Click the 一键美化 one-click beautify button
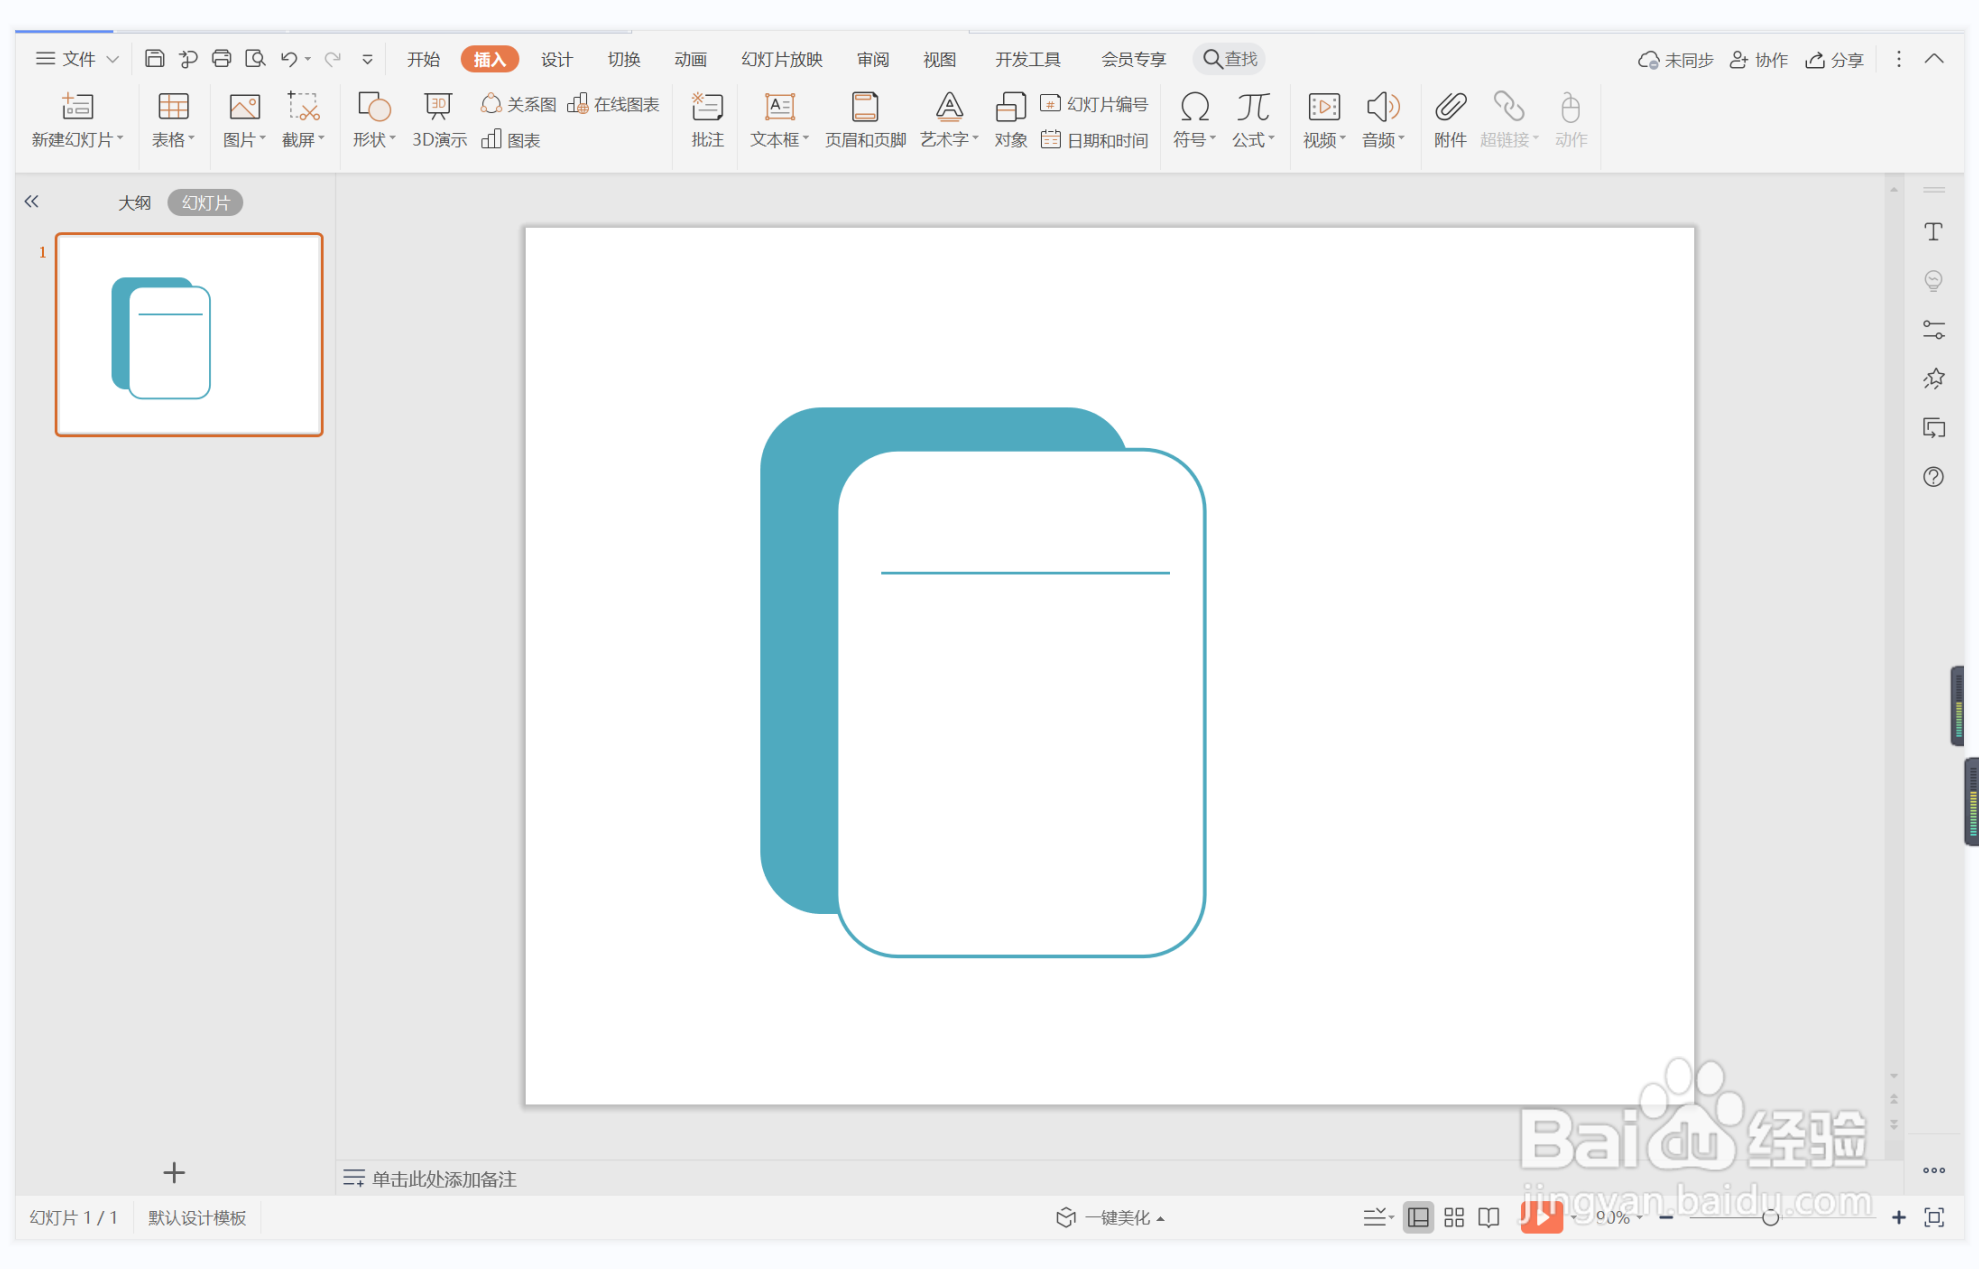1979x1269 pixels. click(1110, 1217)
